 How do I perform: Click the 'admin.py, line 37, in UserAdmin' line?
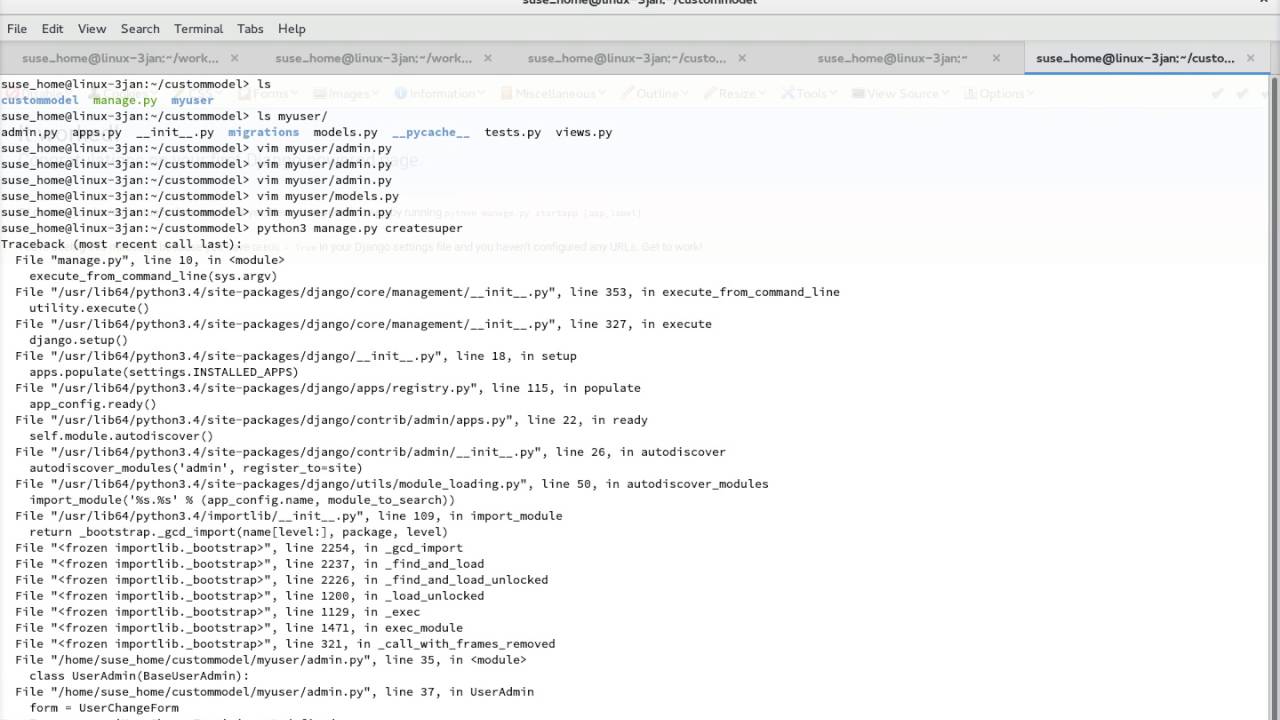click(274, 692)
